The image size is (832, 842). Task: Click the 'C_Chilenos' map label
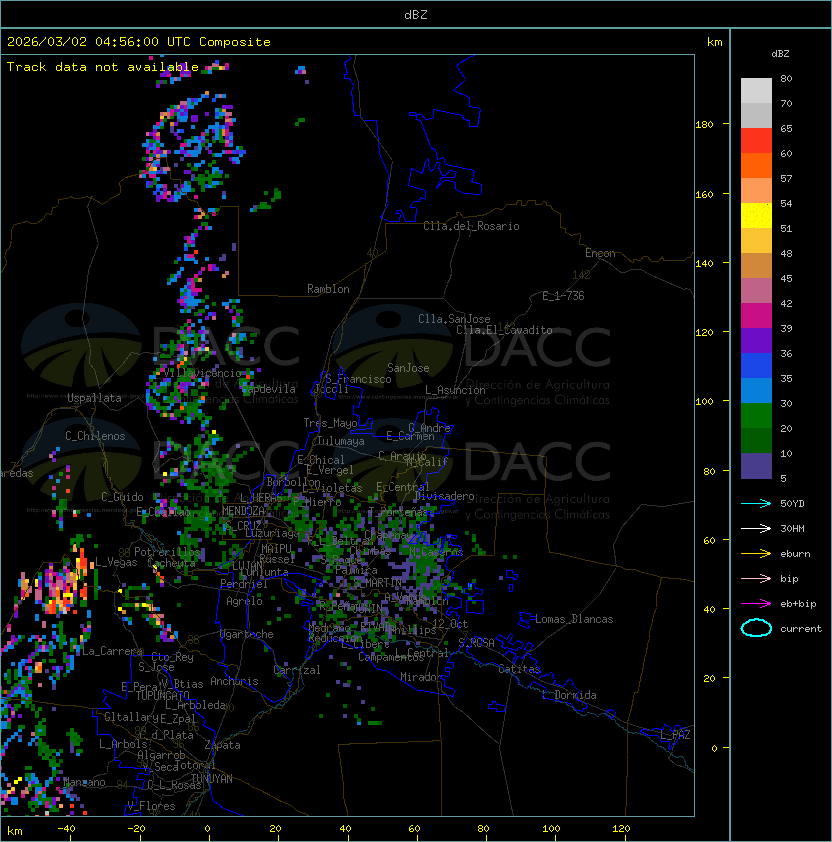(95, 436)
